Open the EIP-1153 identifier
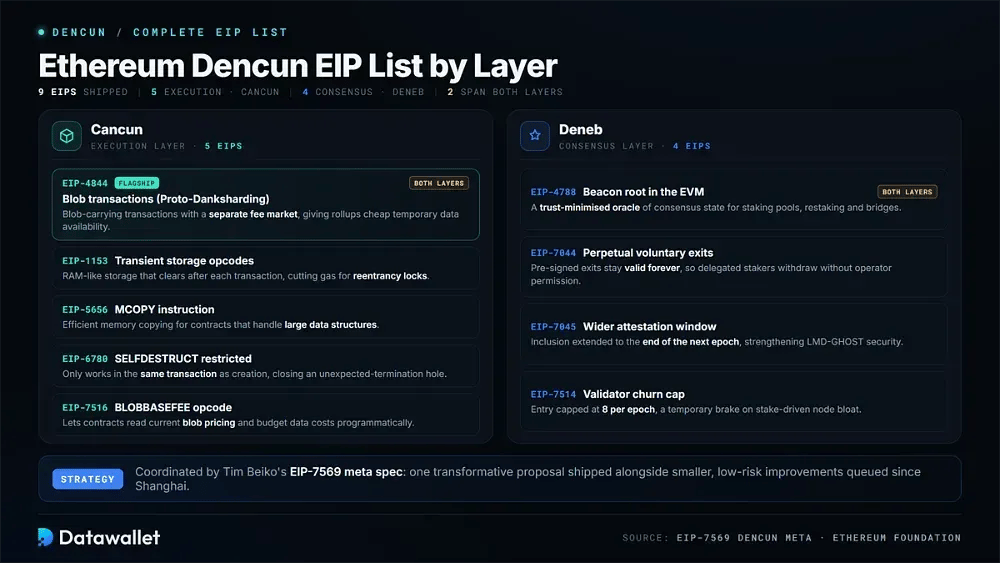This screenshot has height=563, width=1000. pyautogui.click(x=85, y=261)
